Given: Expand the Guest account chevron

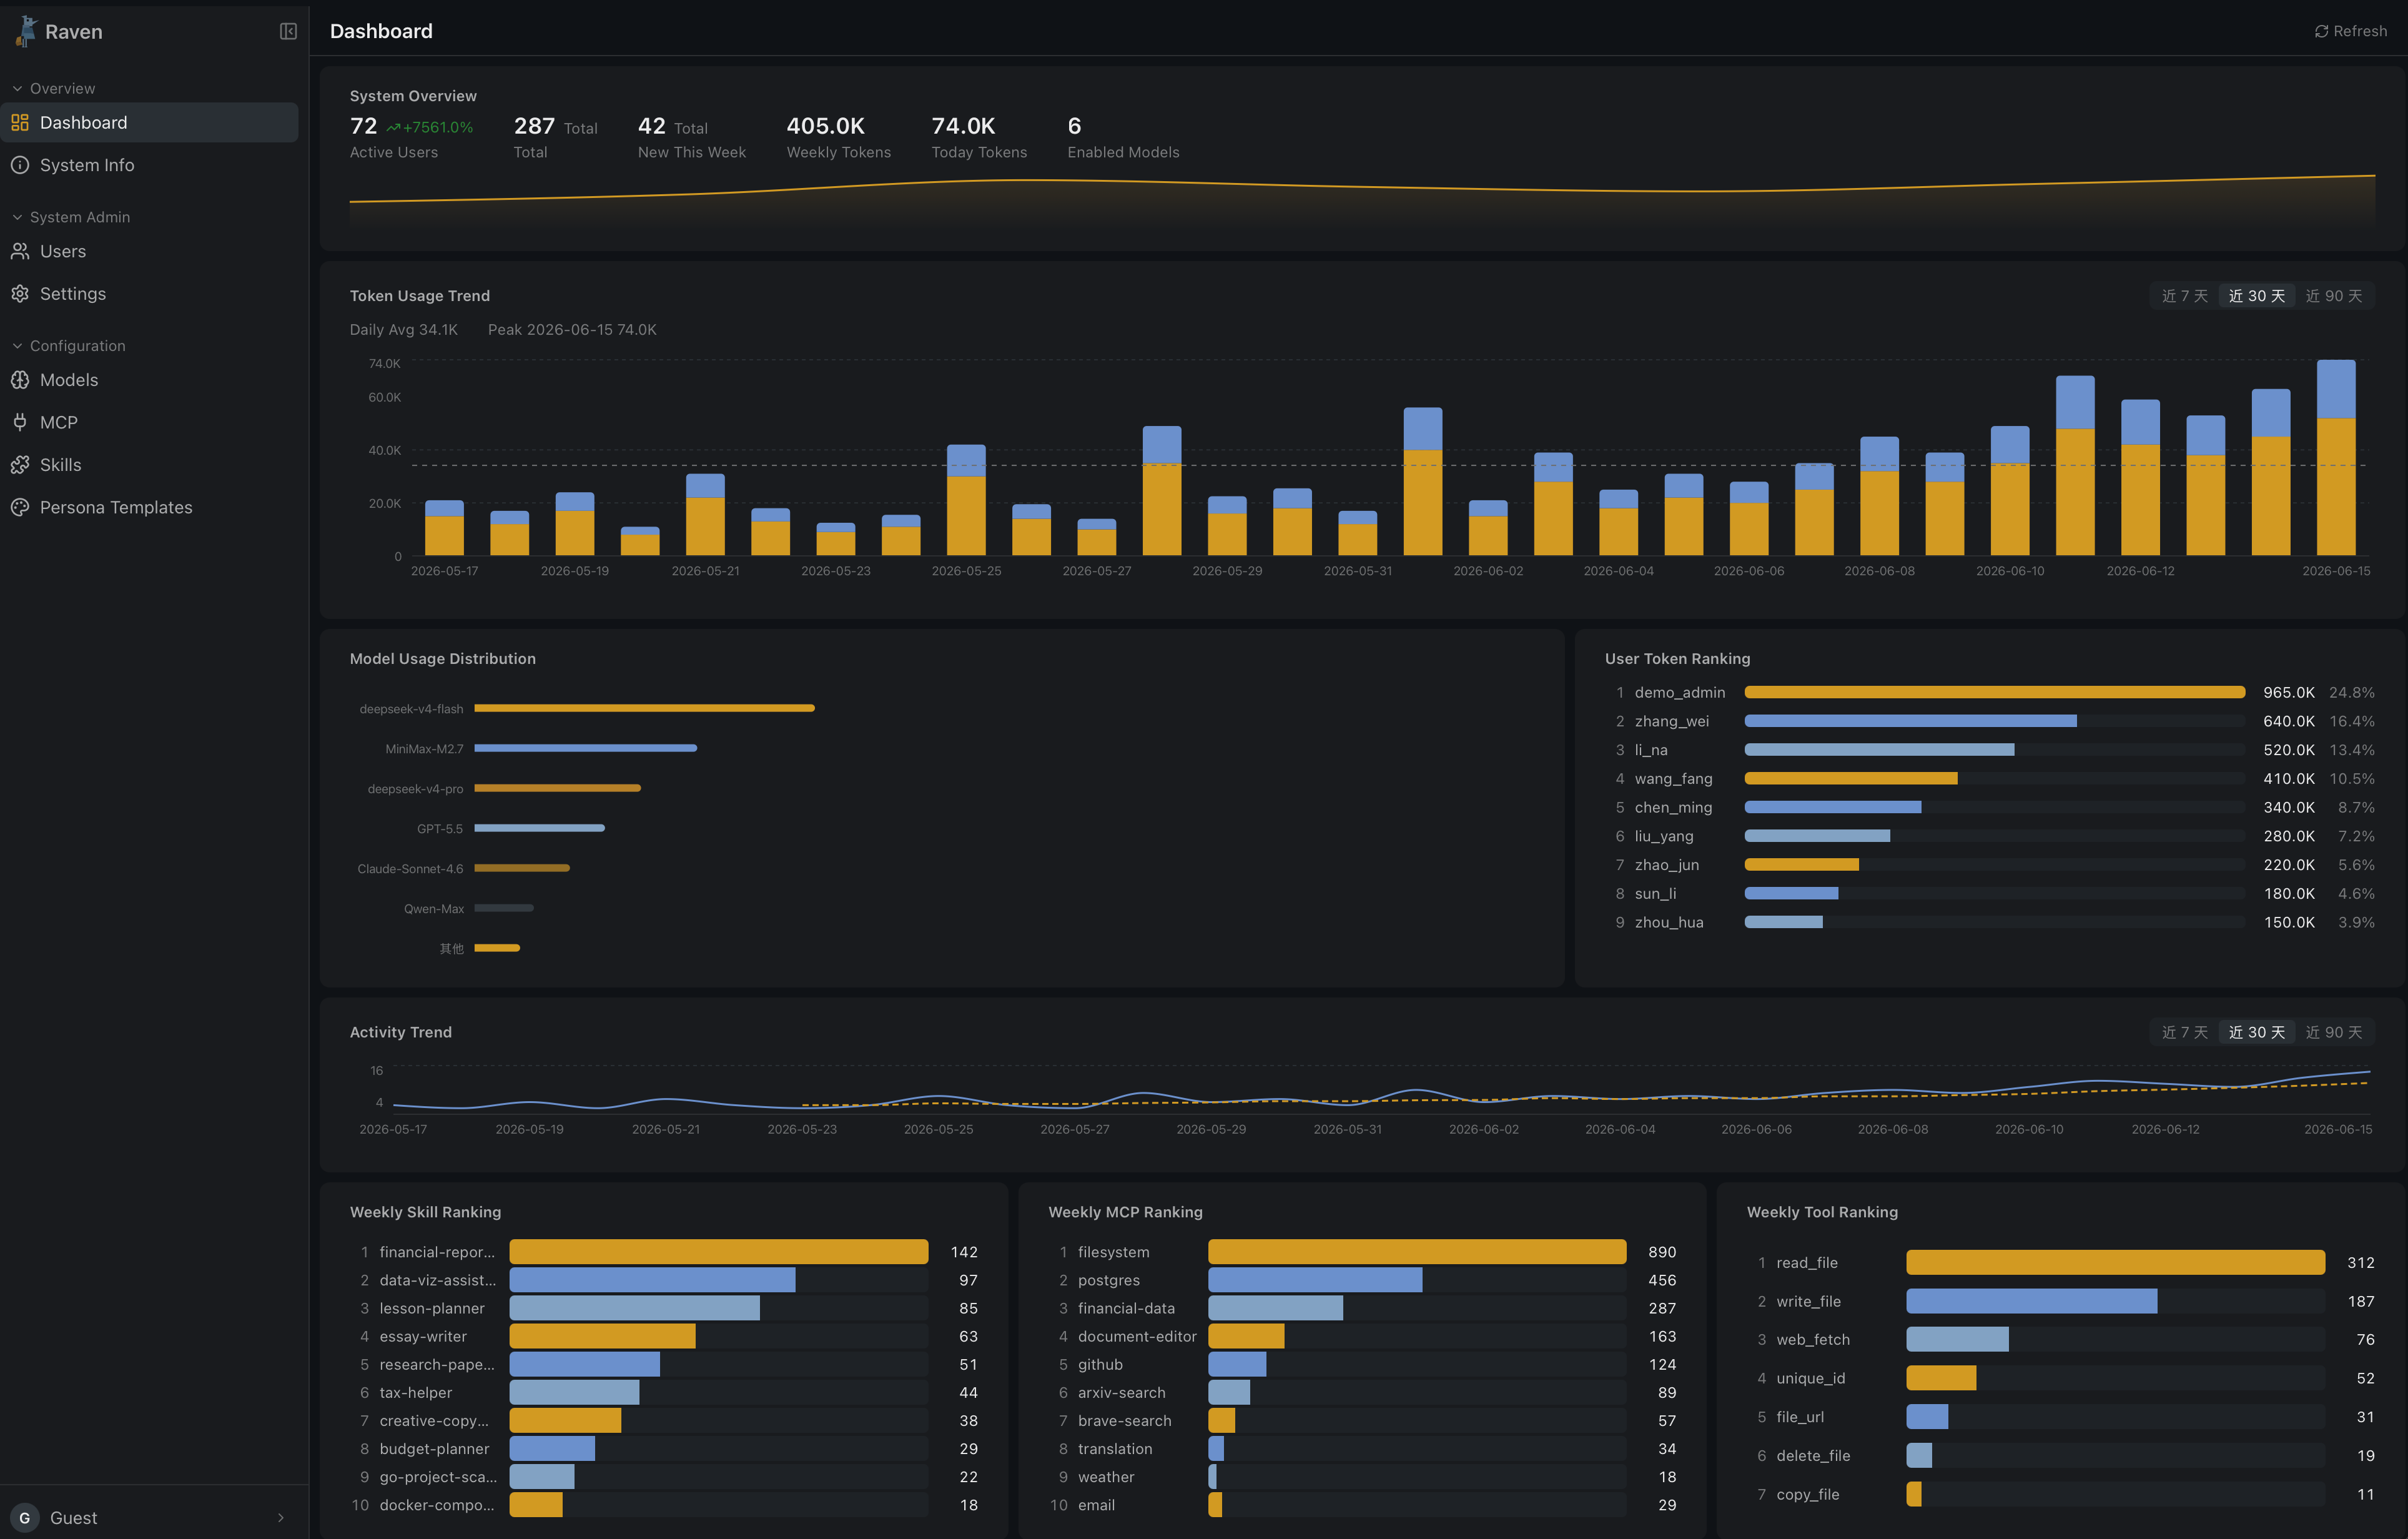Looking at the screenshot, I should (281, 1517).
